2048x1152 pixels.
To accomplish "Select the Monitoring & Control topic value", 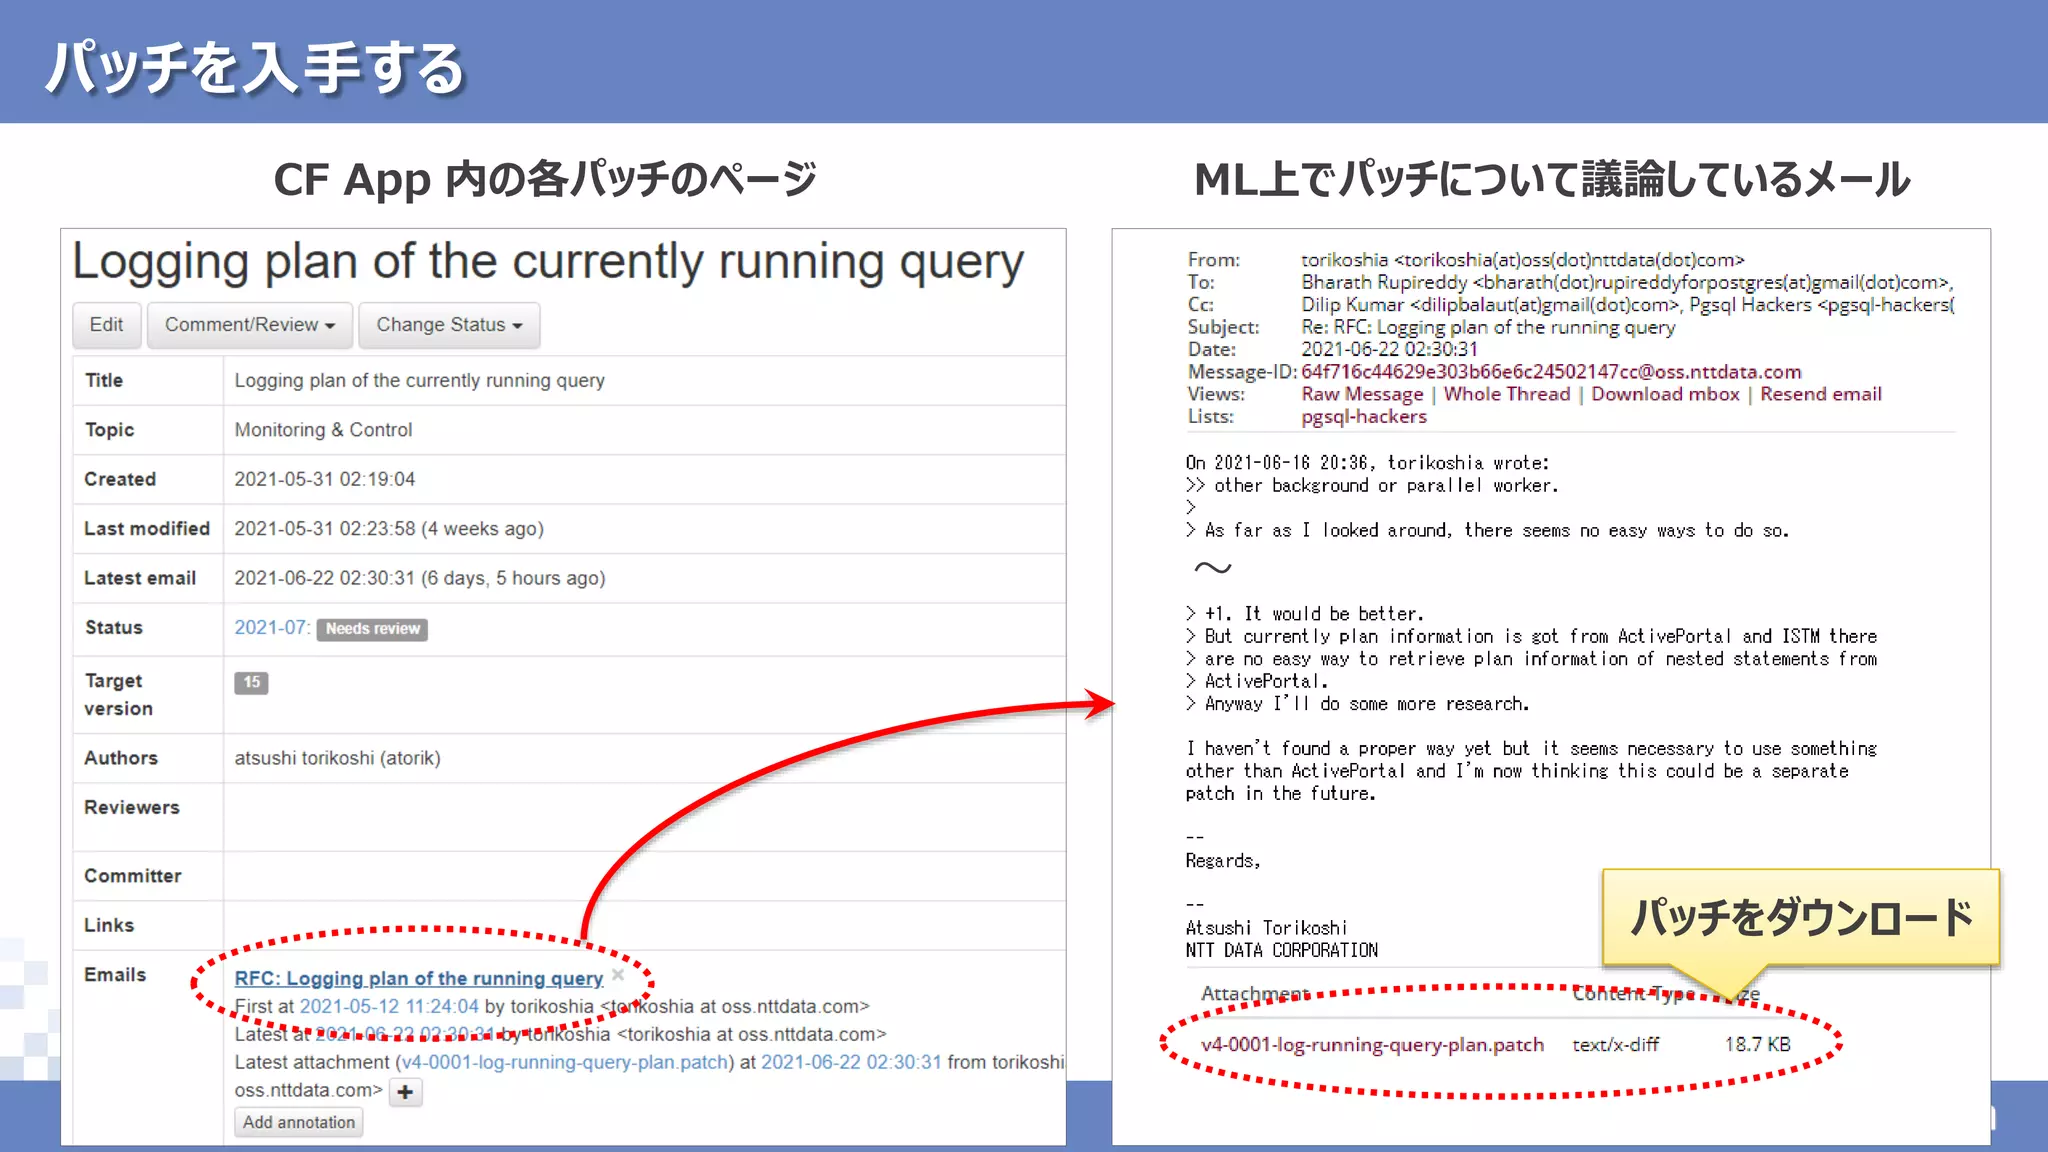I will point(323,430).
